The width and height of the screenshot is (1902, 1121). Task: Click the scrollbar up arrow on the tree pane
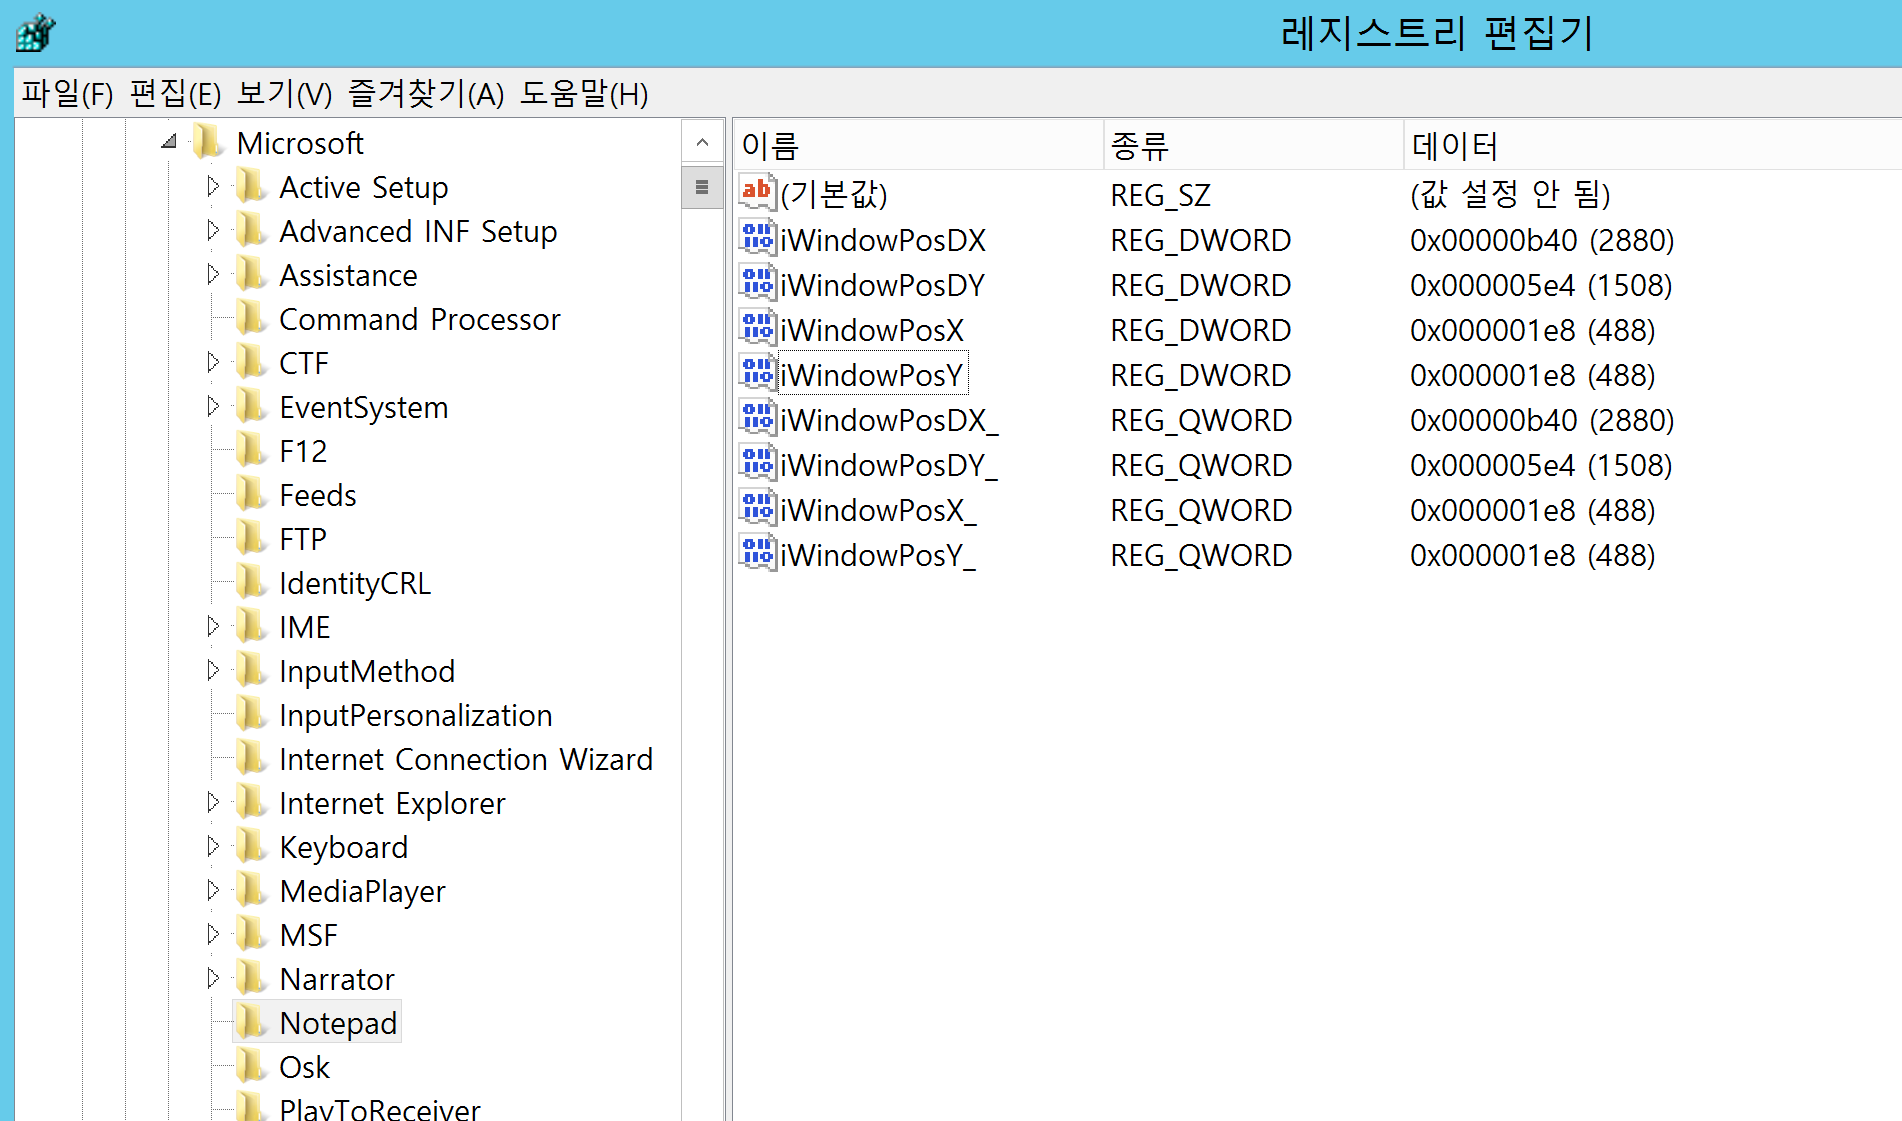[x=703, y=142]
